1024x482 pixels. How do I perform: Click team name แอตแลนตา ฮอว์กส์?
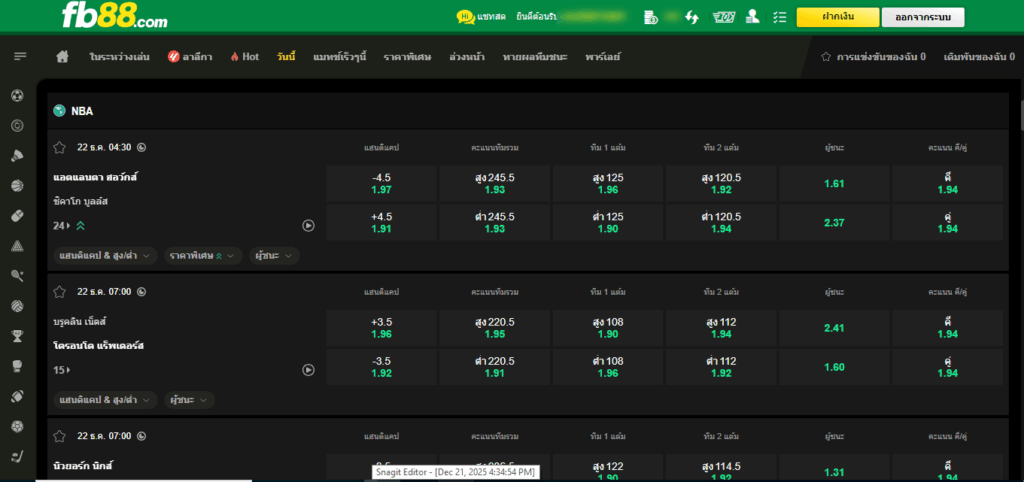[96, 177]
